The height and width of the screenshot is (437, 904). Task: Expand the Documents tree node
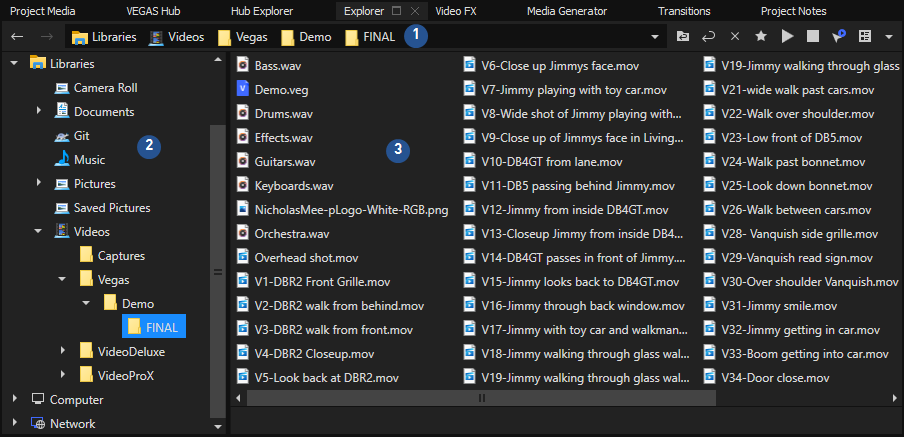tap(39, 111)
